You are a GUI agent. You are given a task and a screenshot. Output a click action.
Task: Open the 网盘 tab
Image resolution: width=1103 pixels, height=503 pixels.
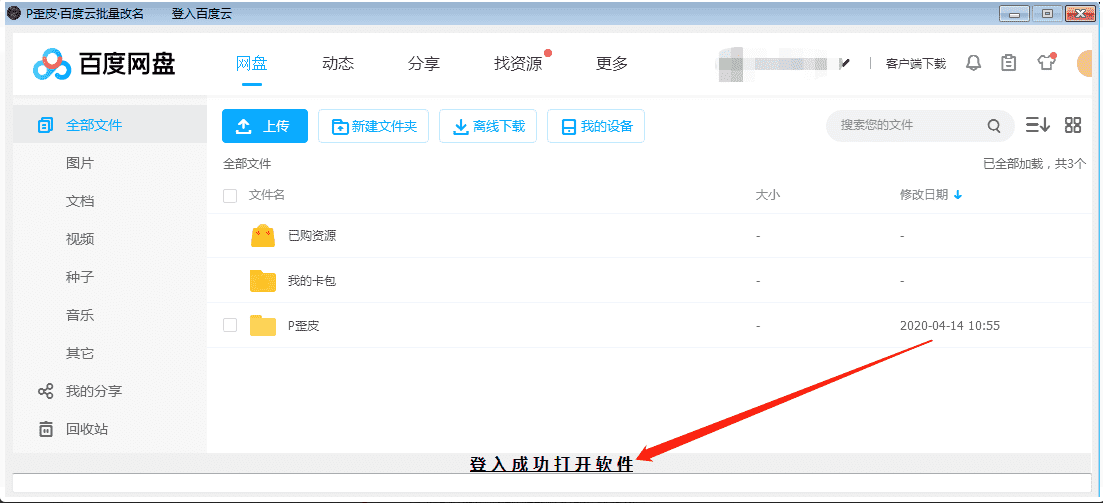[x=251, y=64]
